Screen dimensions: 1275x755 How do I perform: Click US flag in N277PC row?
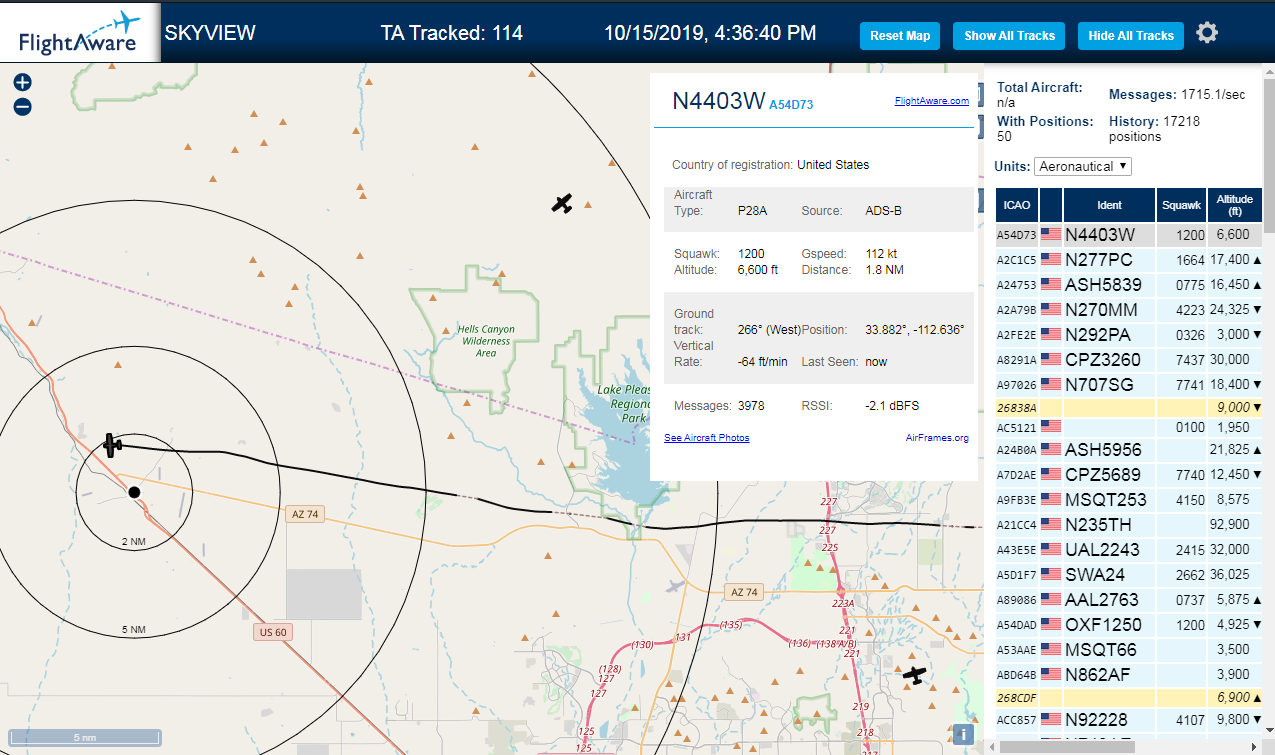[x=1051, y=260]
